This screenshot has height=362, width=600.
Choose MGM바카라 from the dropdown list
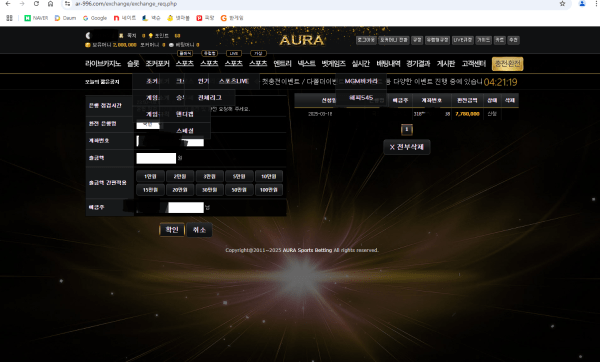[361, 81]
